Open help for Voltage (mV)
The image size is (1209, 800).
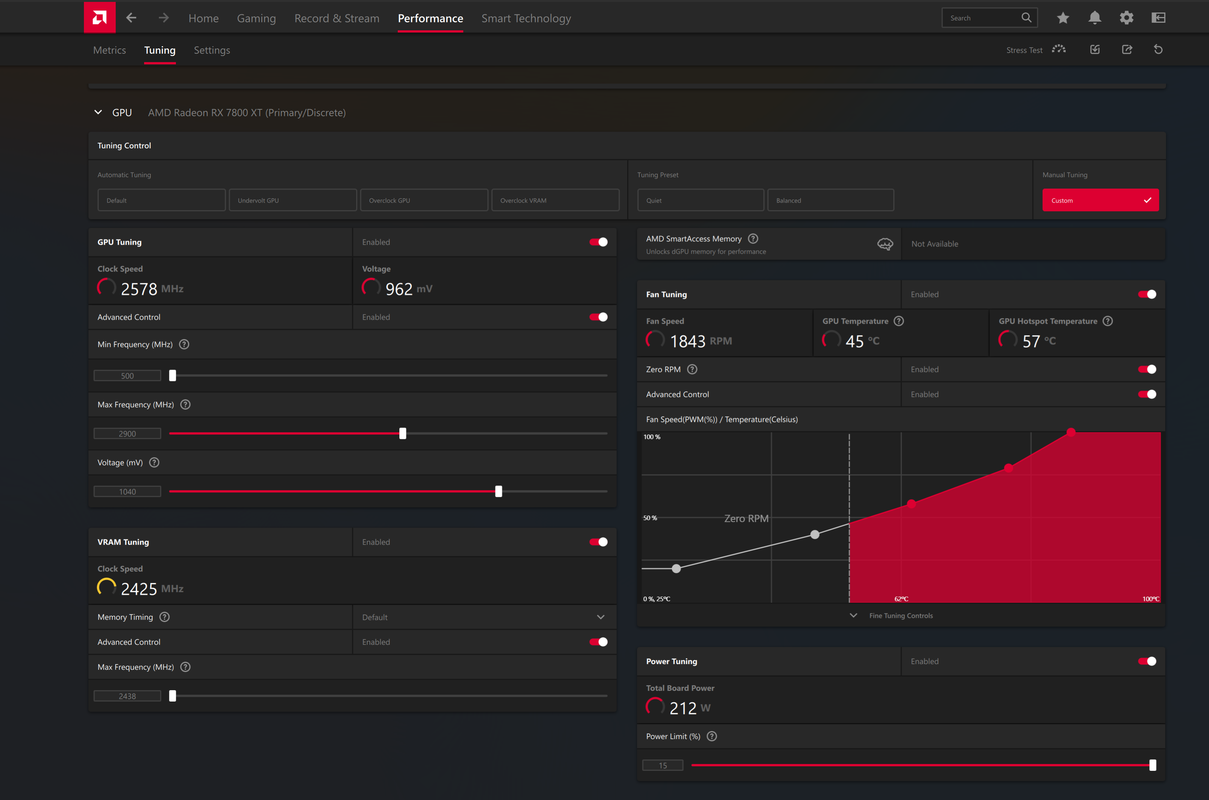(154, 463)
